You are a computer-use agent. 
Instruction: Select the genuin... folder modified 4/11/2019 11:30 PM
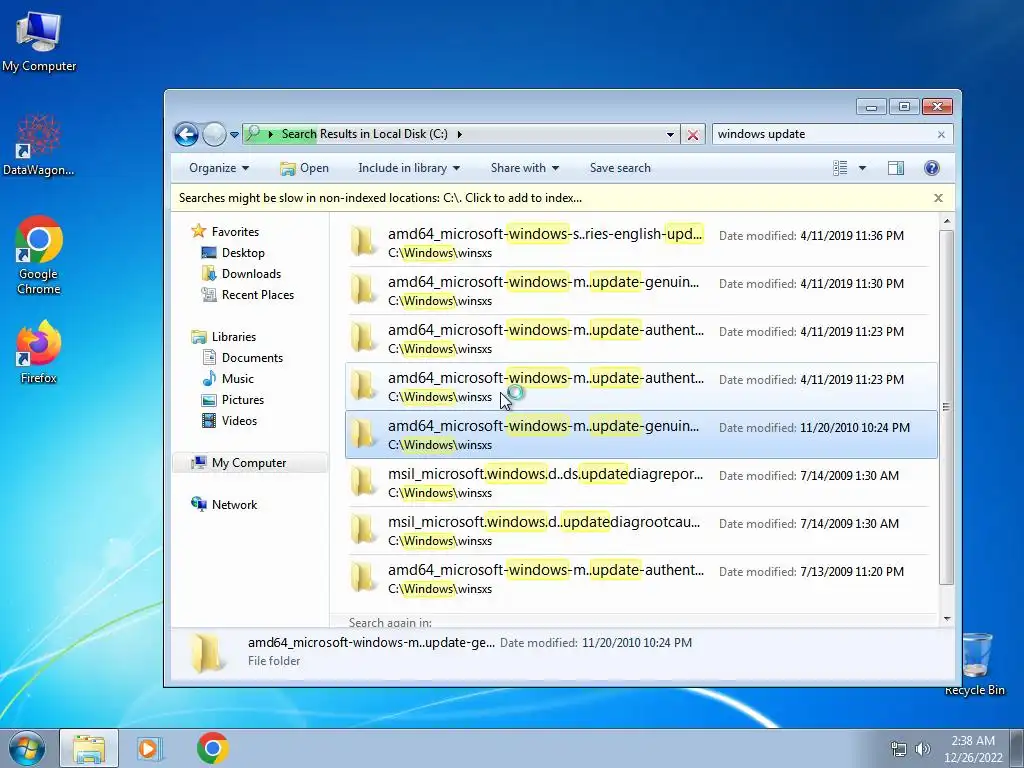pos(640,291)
